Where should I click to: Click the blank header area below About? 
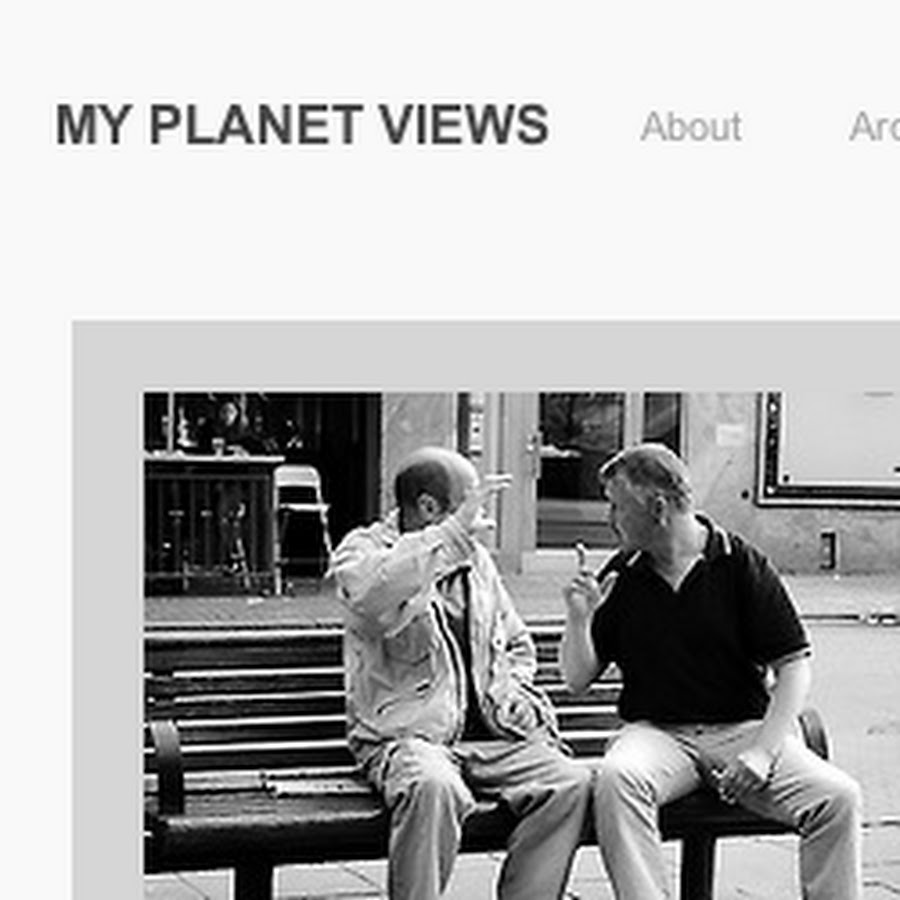tap(690, 230)
